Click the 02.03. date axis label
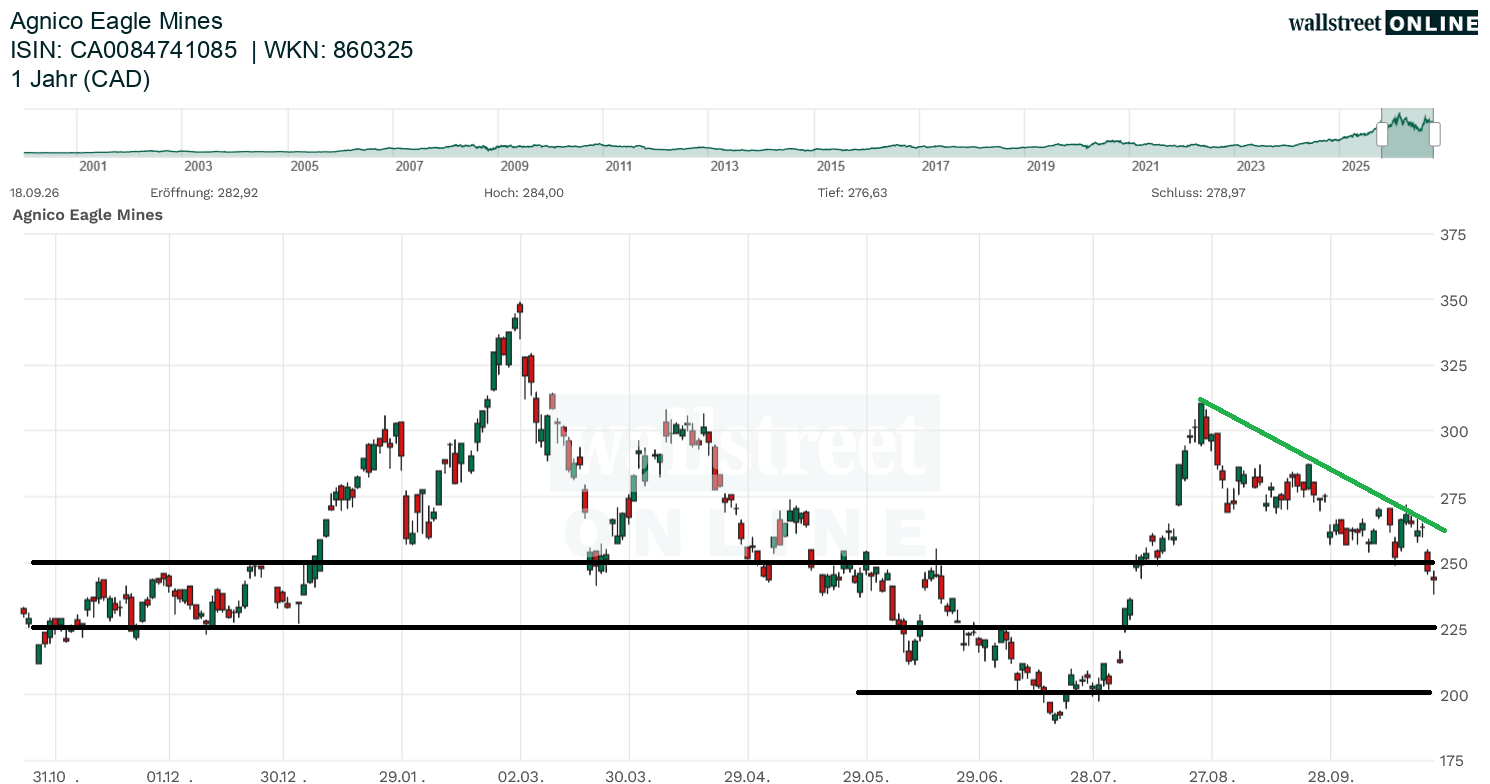The image size is (1490, 784). point(520,776)
